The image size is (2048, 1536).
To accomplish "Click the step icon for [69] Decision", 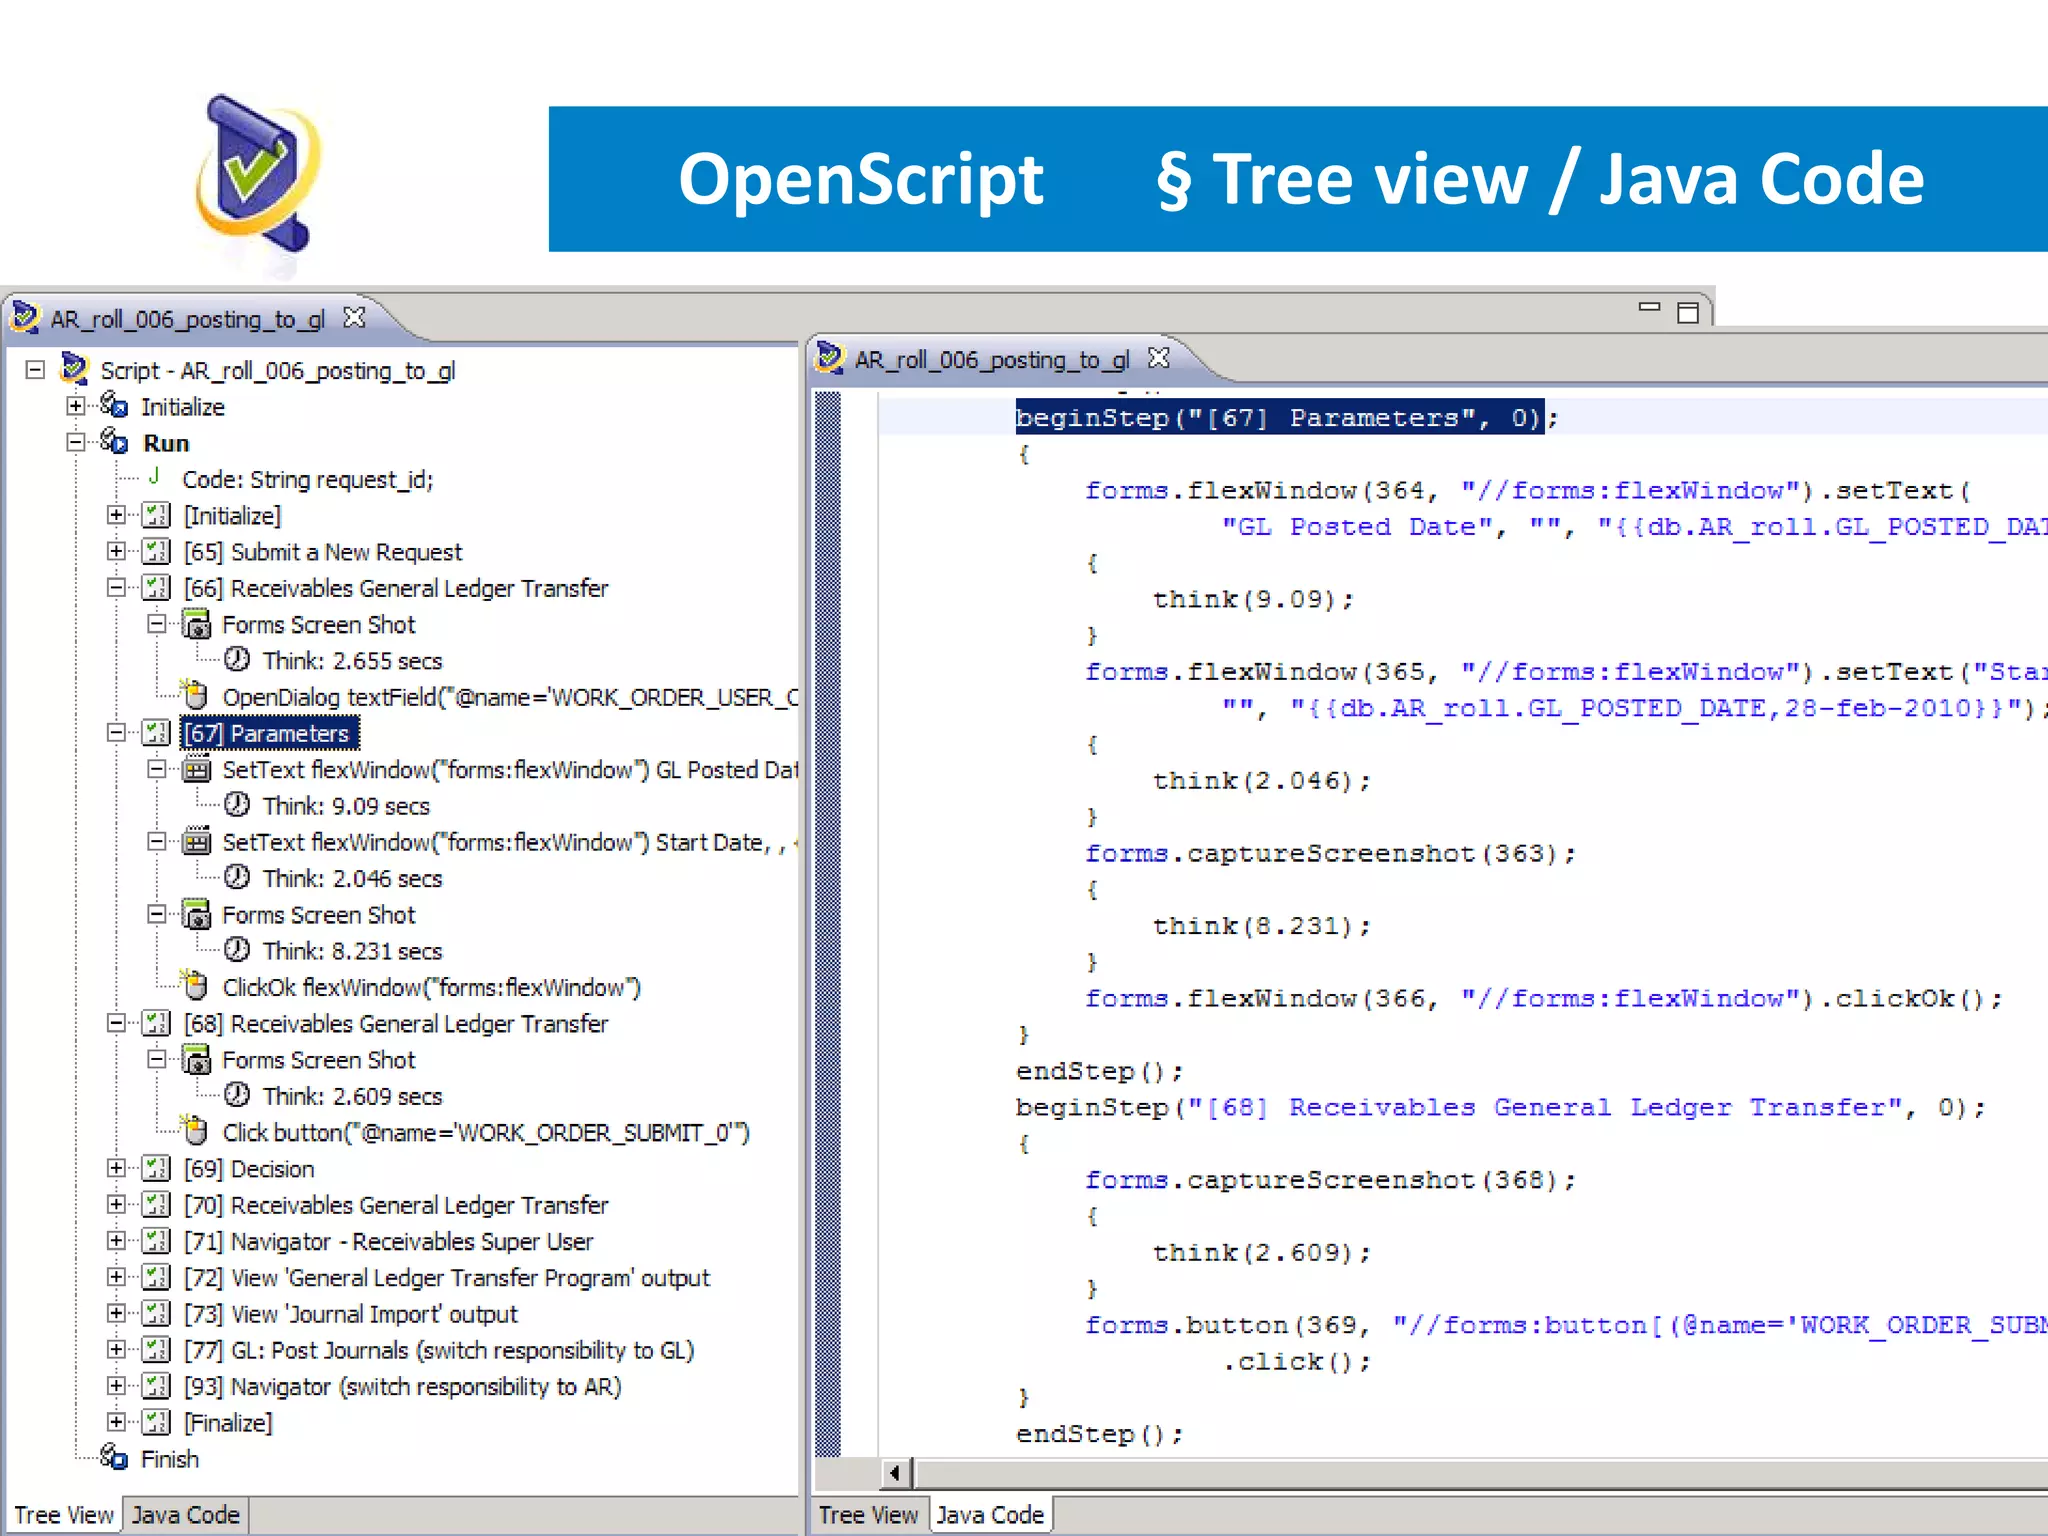I will coord(156,1168).
